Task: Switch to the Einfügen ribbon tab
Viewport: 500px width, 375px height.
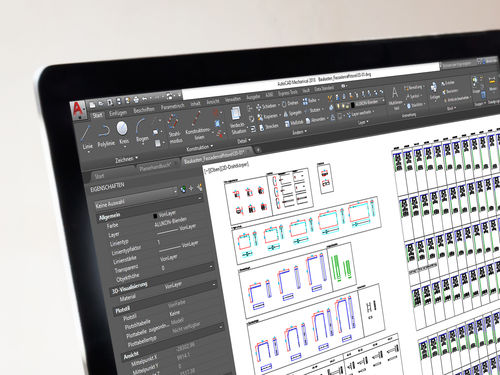Action: [x=118, y=113]
